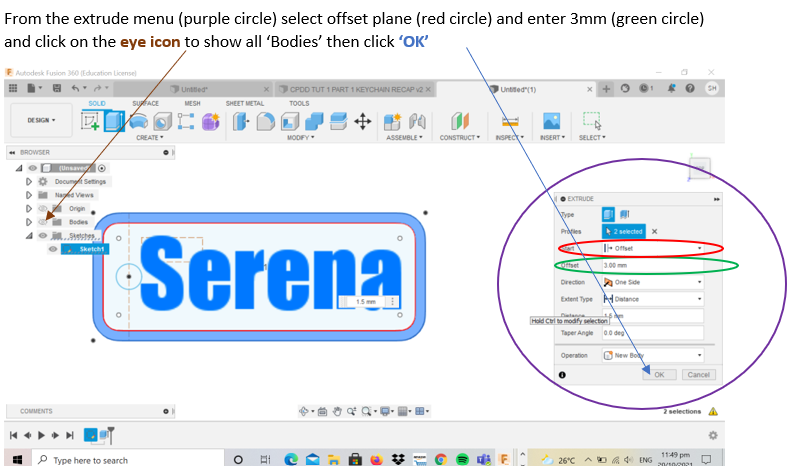801x466 pixels.
Task: Click the Undo arrow
Action: 77,88
